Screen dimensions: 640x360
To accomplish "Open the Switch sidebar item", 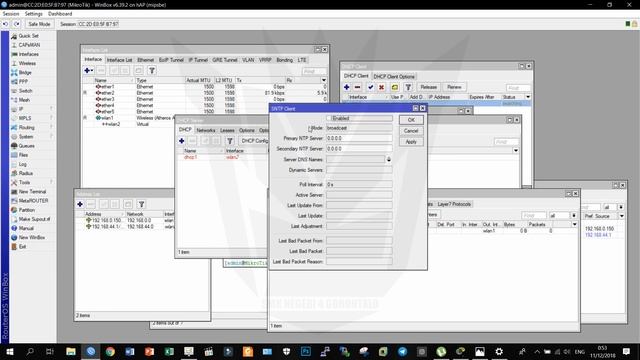I will tap(25, 91).
